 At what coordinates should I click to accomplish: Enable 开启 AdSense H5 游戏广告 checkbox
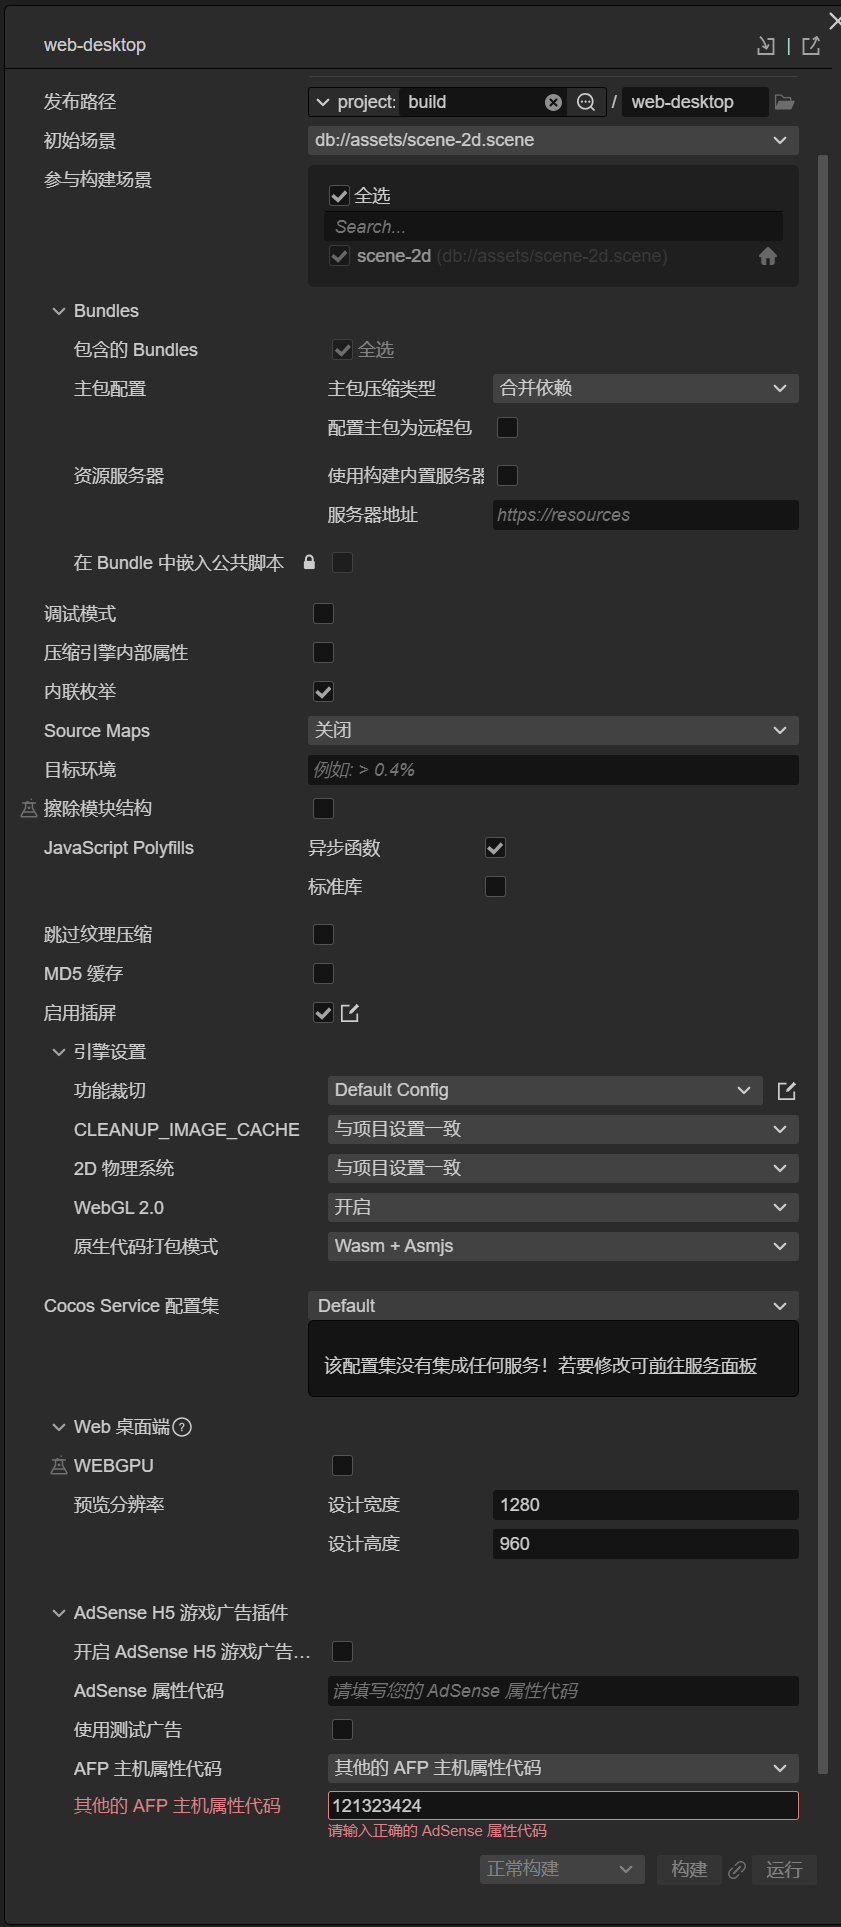pyautogui.click(x=342, y=1651)
